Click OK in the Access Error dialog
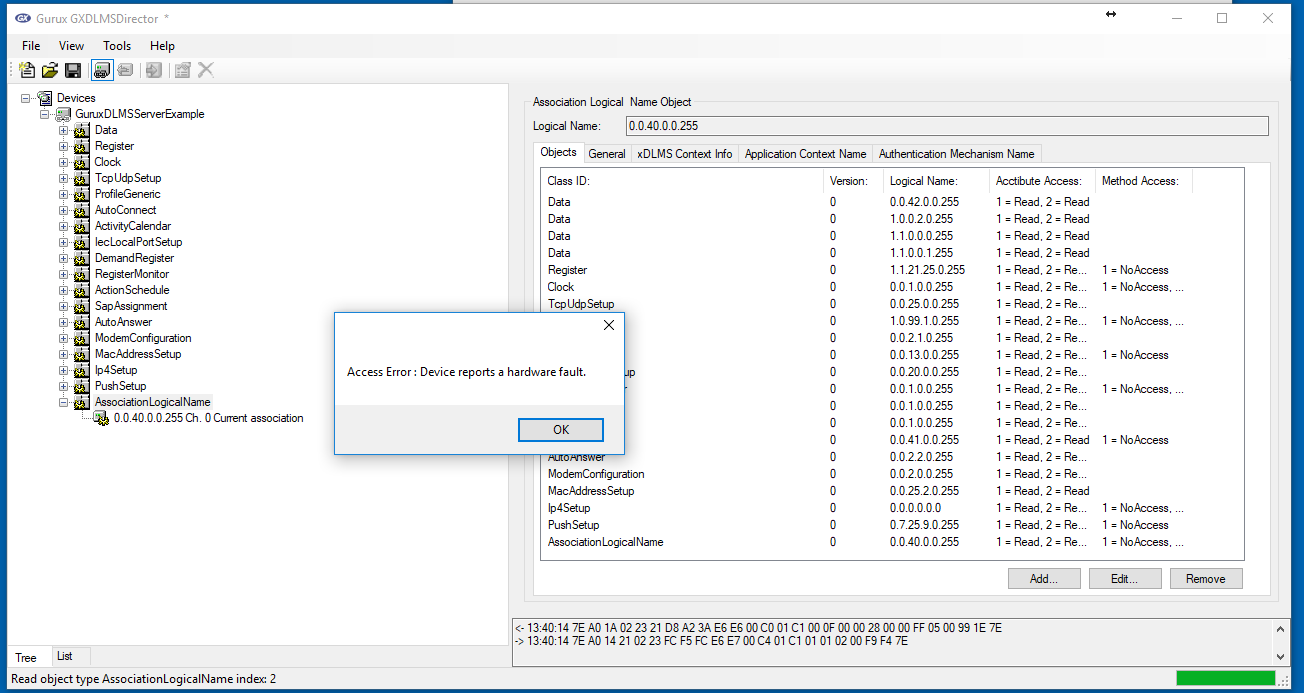Screen dimensions: 1304x693 [561, 429]
